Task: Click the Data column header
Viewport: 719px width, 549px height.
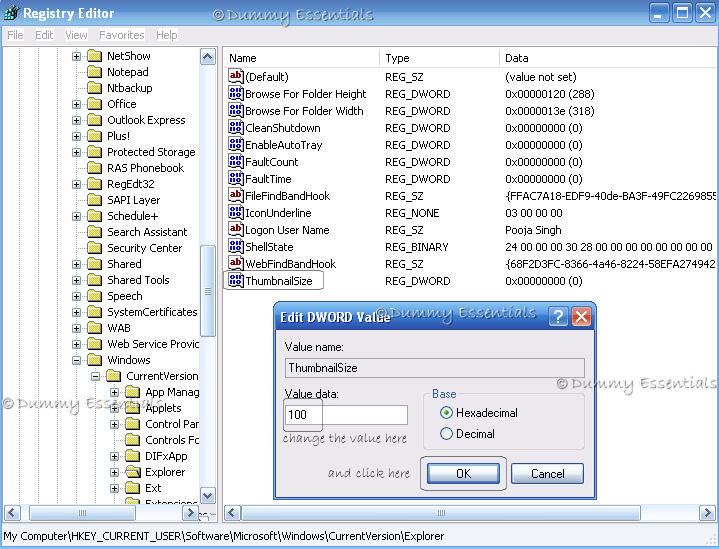Action: (609, 58)
